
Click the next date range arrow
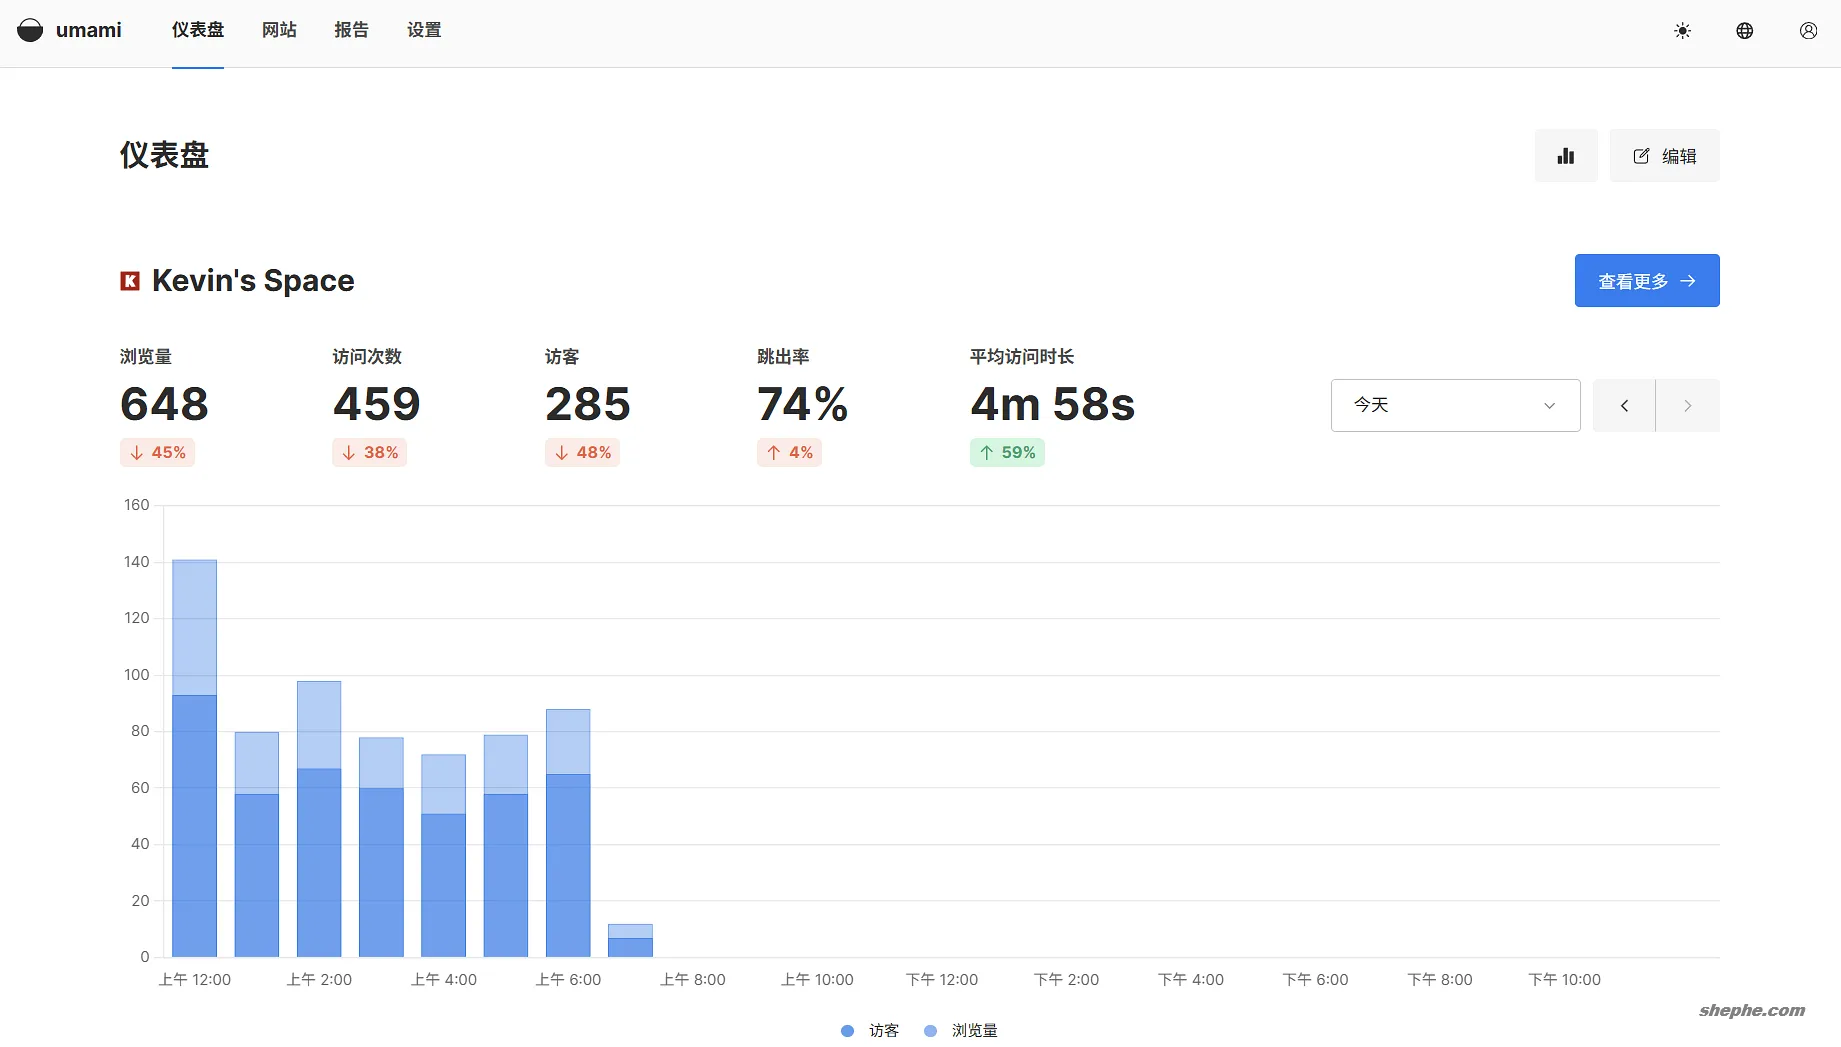pos(1687,406)
